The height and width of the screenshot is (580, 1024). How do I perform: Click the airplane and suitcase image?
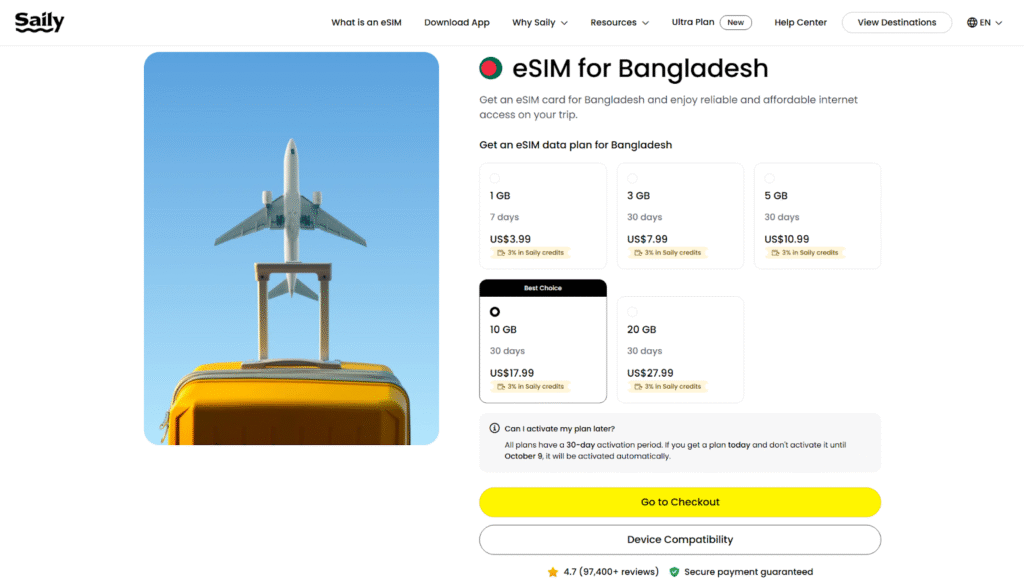pyautogui.click(x=291, y=248)
